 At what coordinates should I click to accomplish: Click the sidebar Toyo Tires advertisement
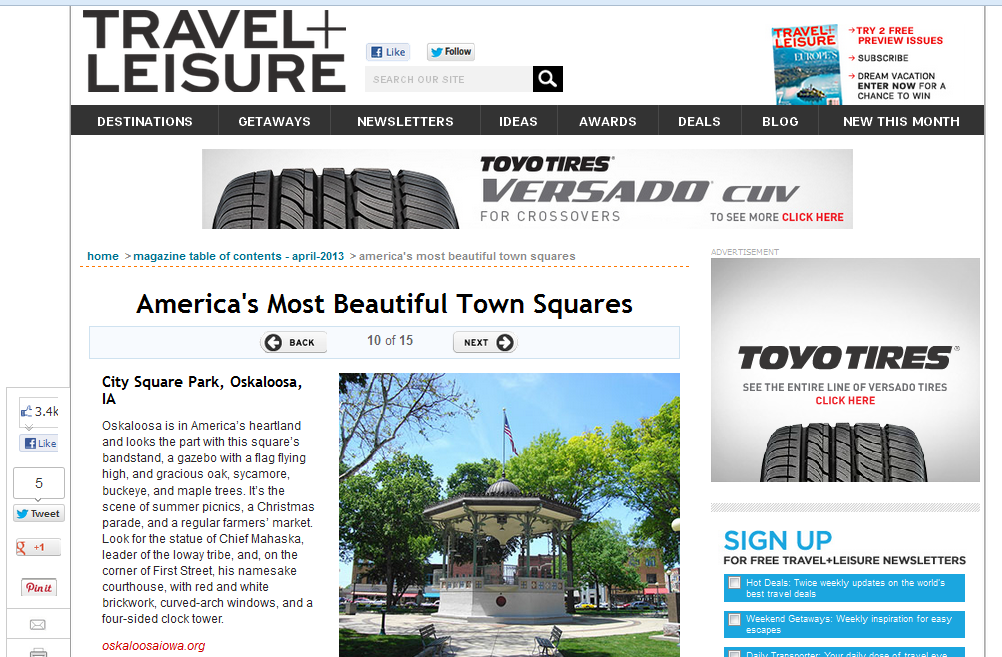coord(845,370)
